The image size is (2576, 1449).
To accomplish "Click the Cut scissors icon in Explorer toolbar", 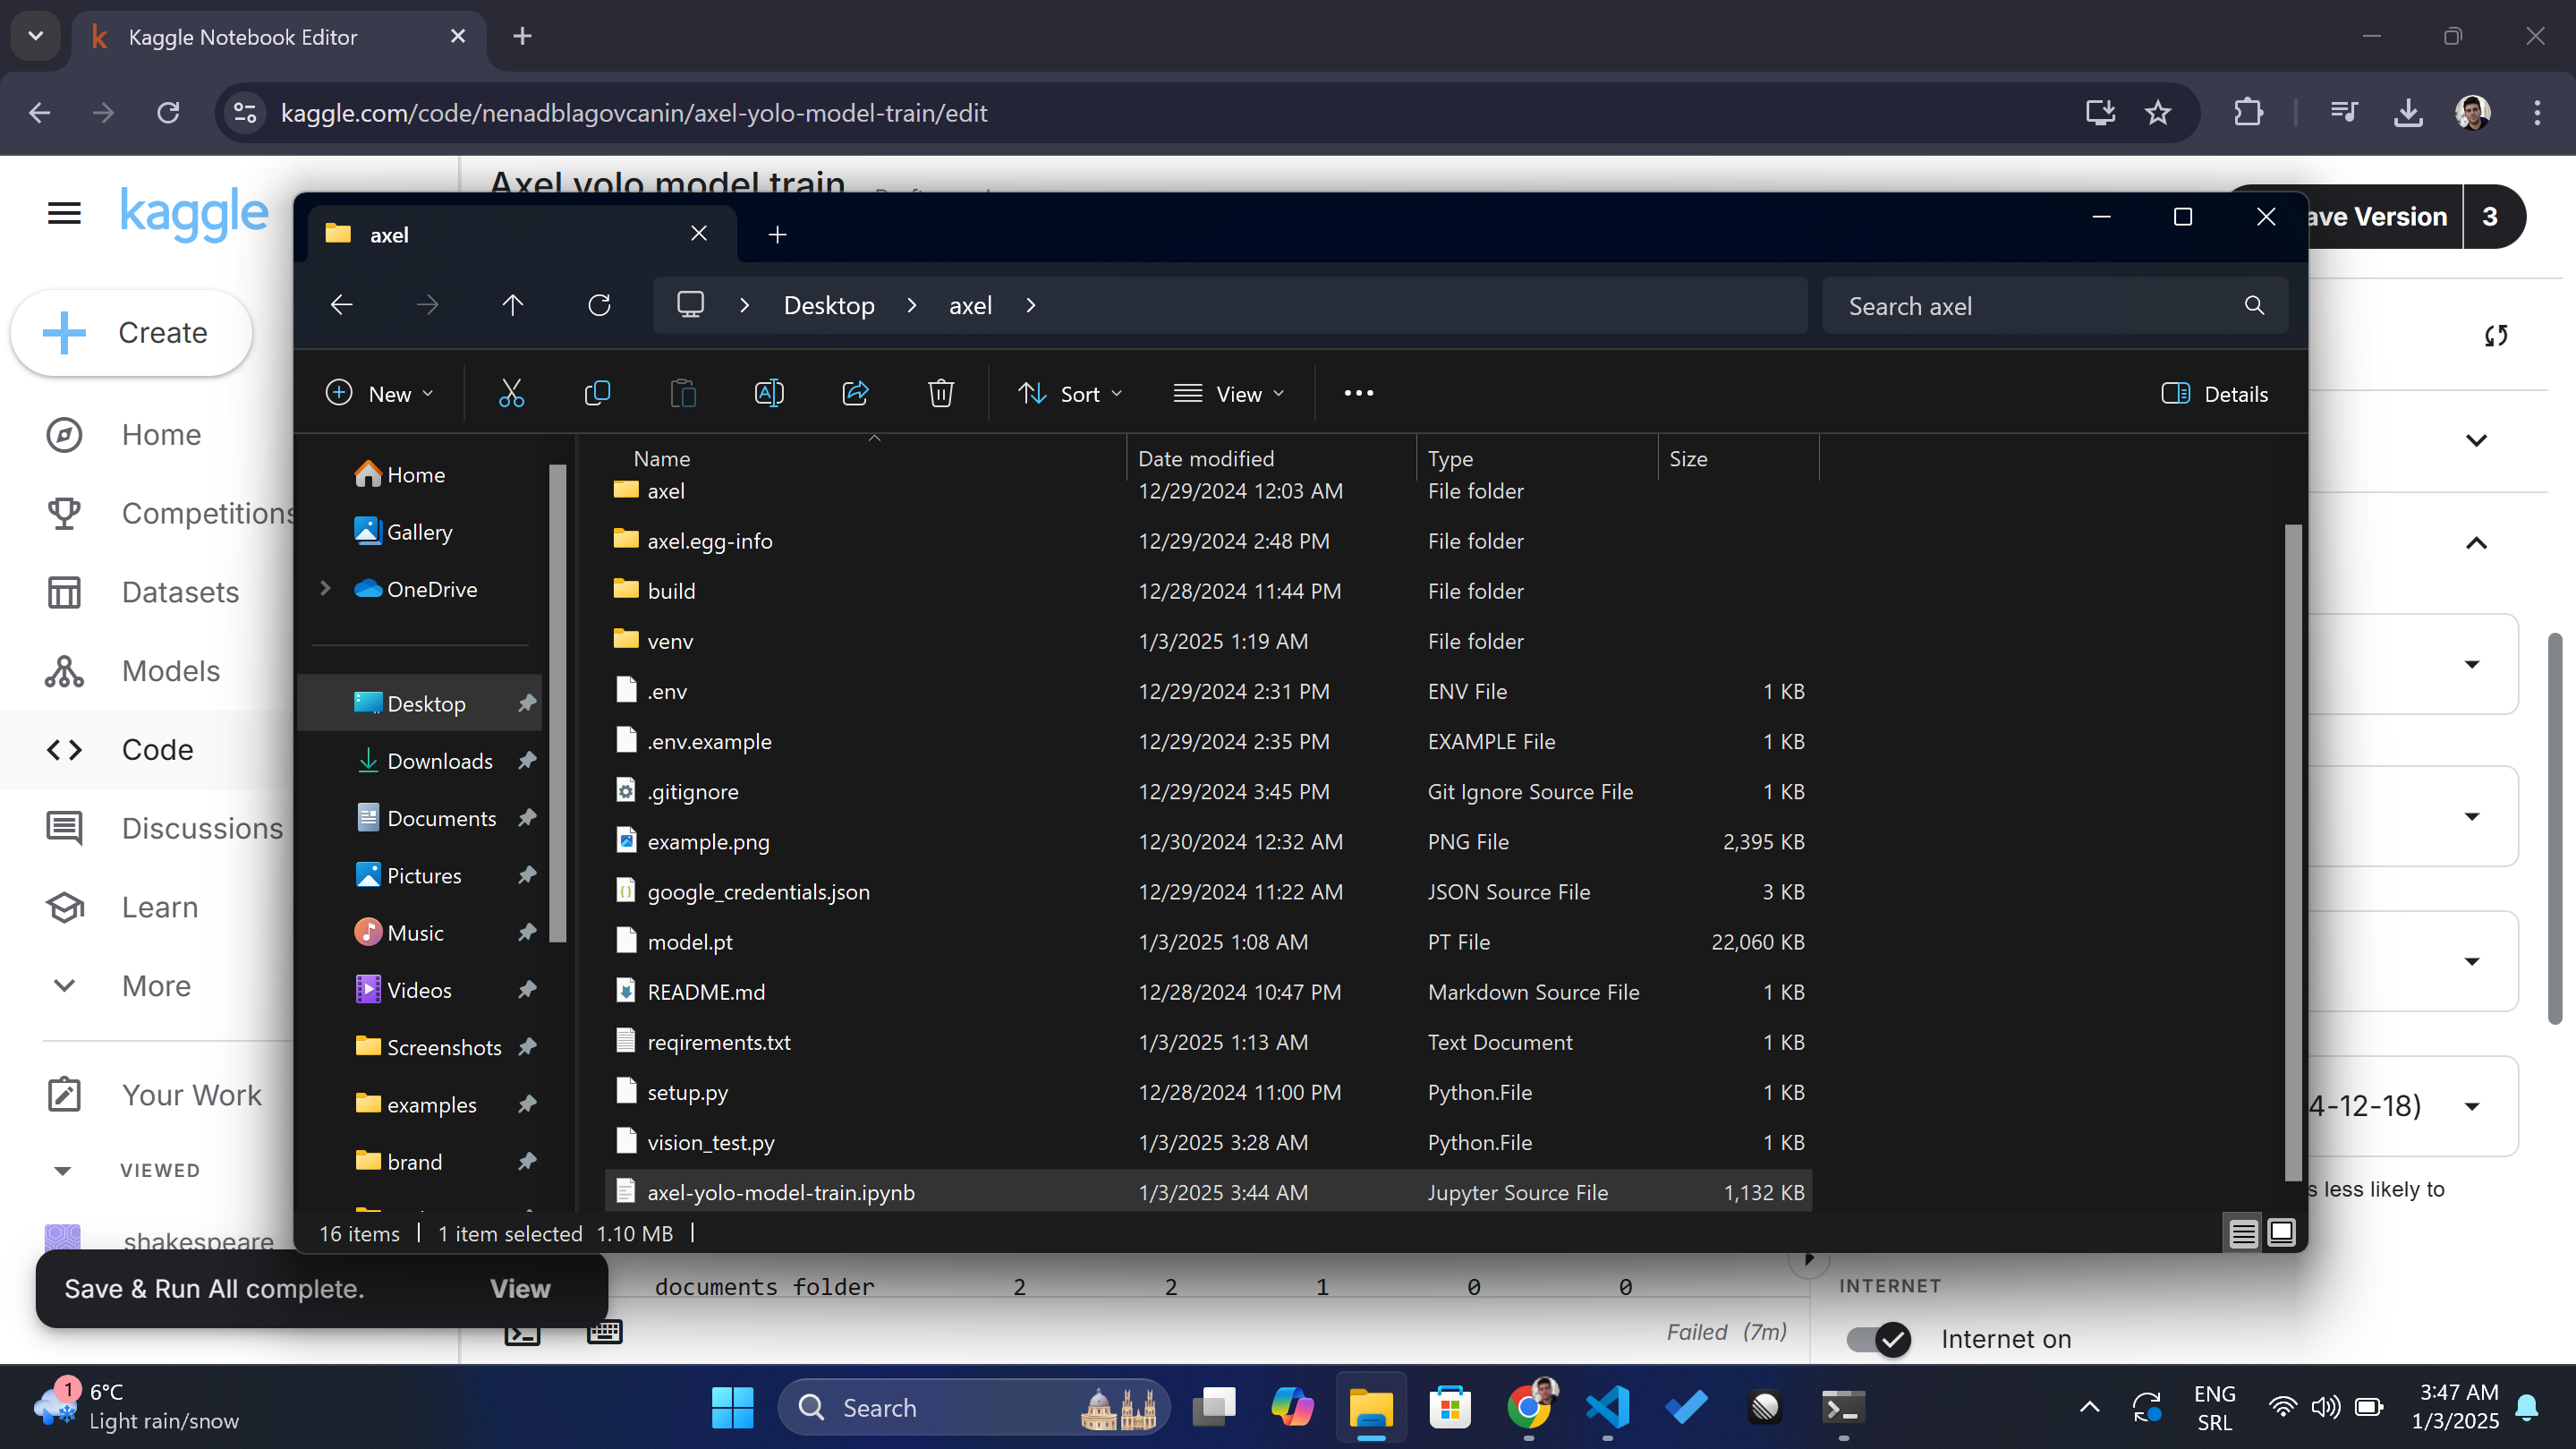I will [x=511, y=393].
